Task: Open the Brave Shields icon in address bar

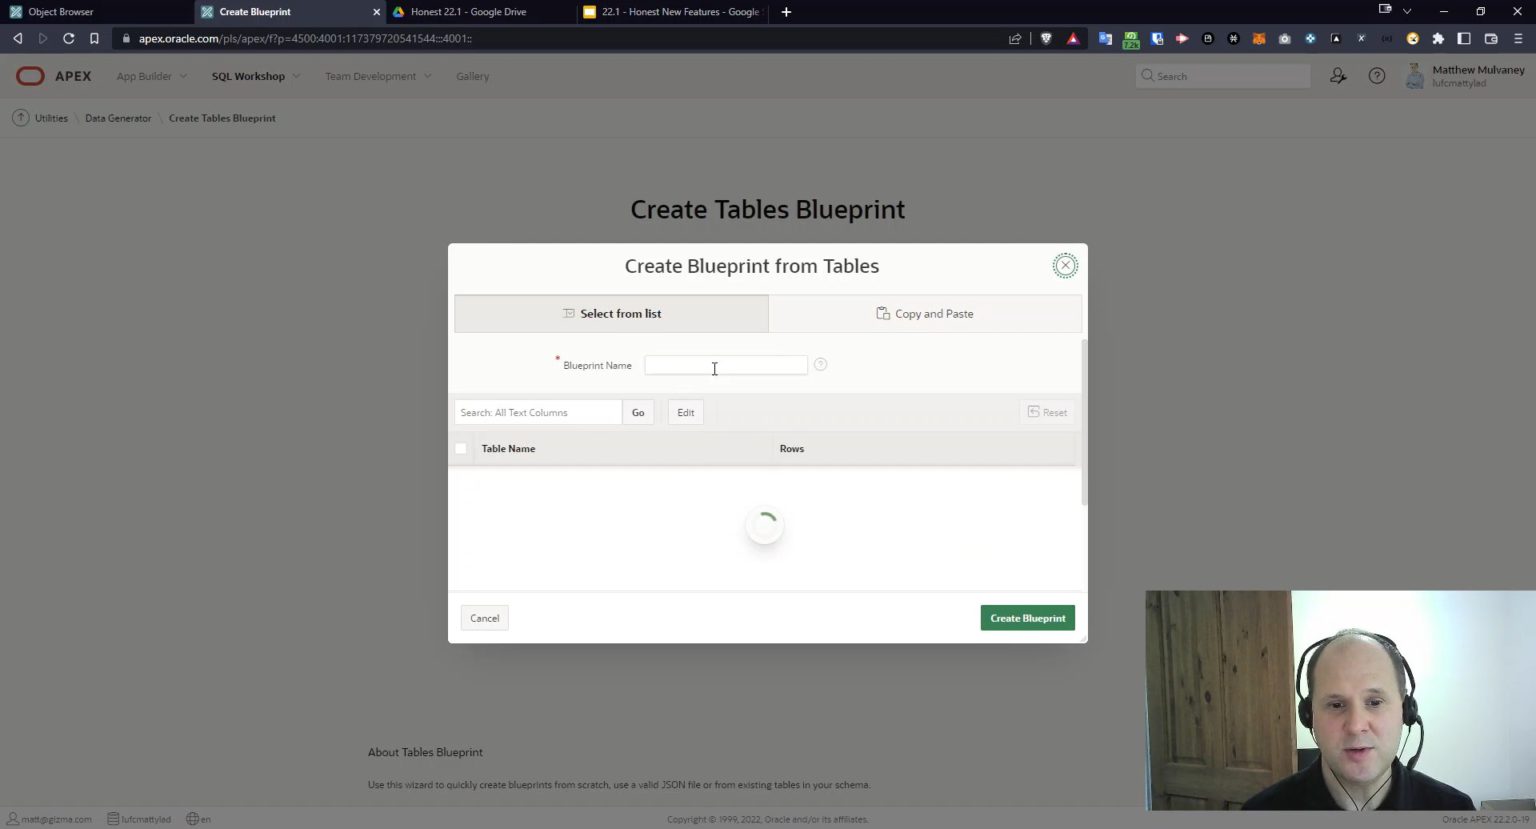Action: click(1046, 38)
